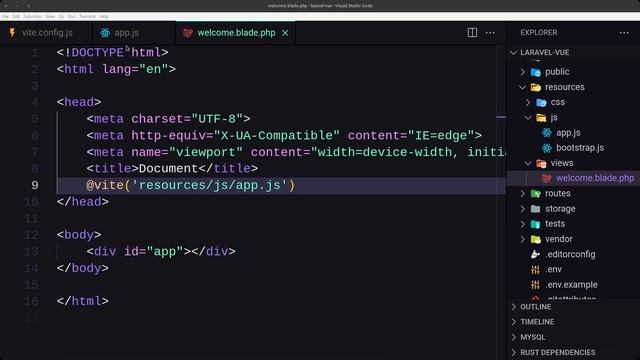Click the .env file settings icon
The width and height of the screenshot is (640, 360).
(536, 269)
